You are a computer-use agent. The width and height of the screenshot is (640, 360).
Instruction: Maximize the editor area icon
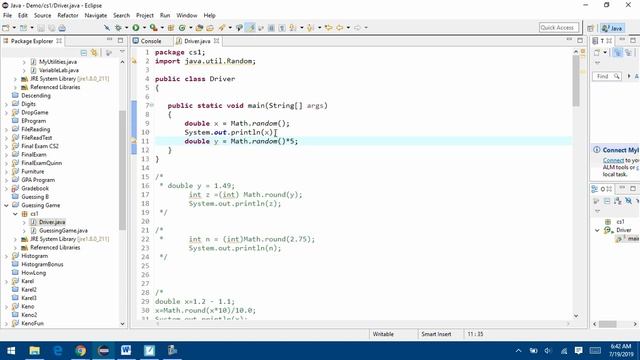click(x=580, y=40)
